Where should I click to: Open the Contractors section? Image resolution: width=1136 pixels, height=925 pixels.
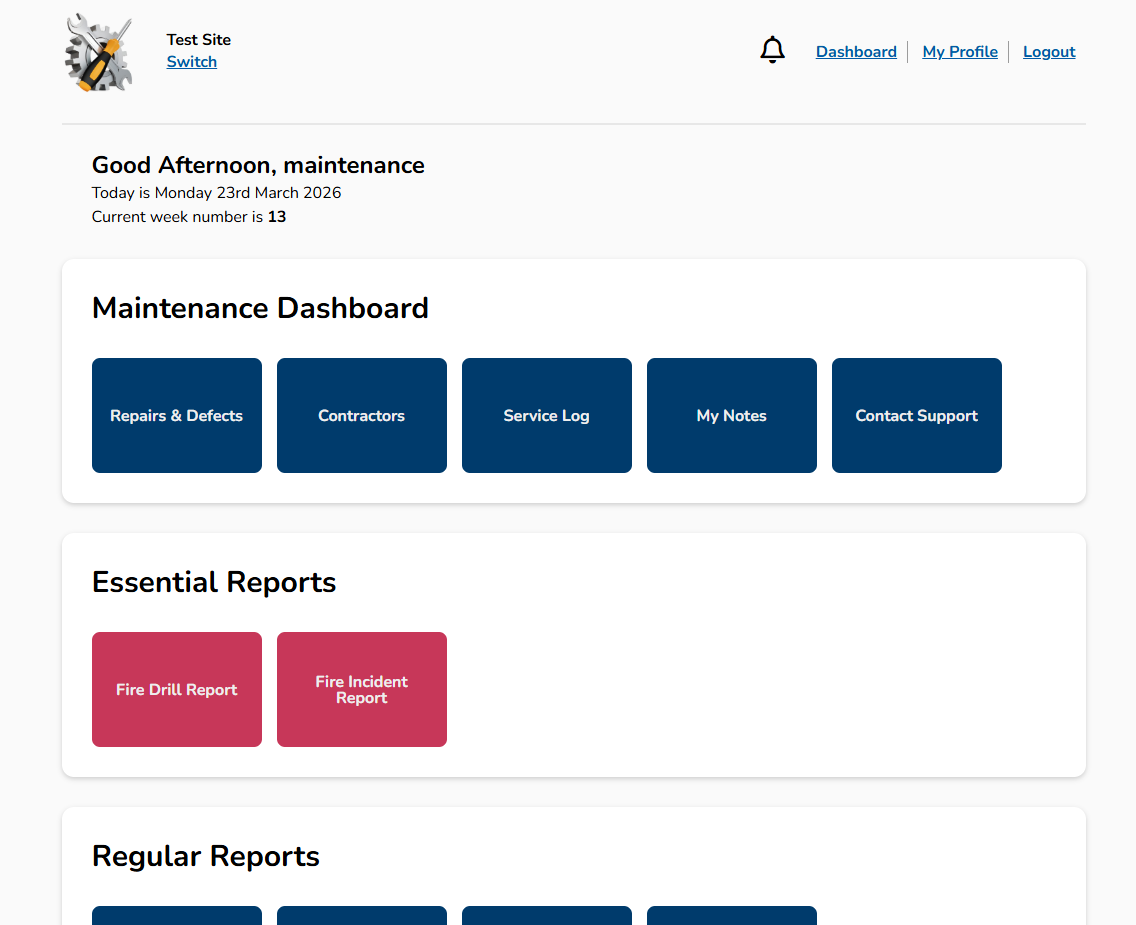[x=361, y=415]
